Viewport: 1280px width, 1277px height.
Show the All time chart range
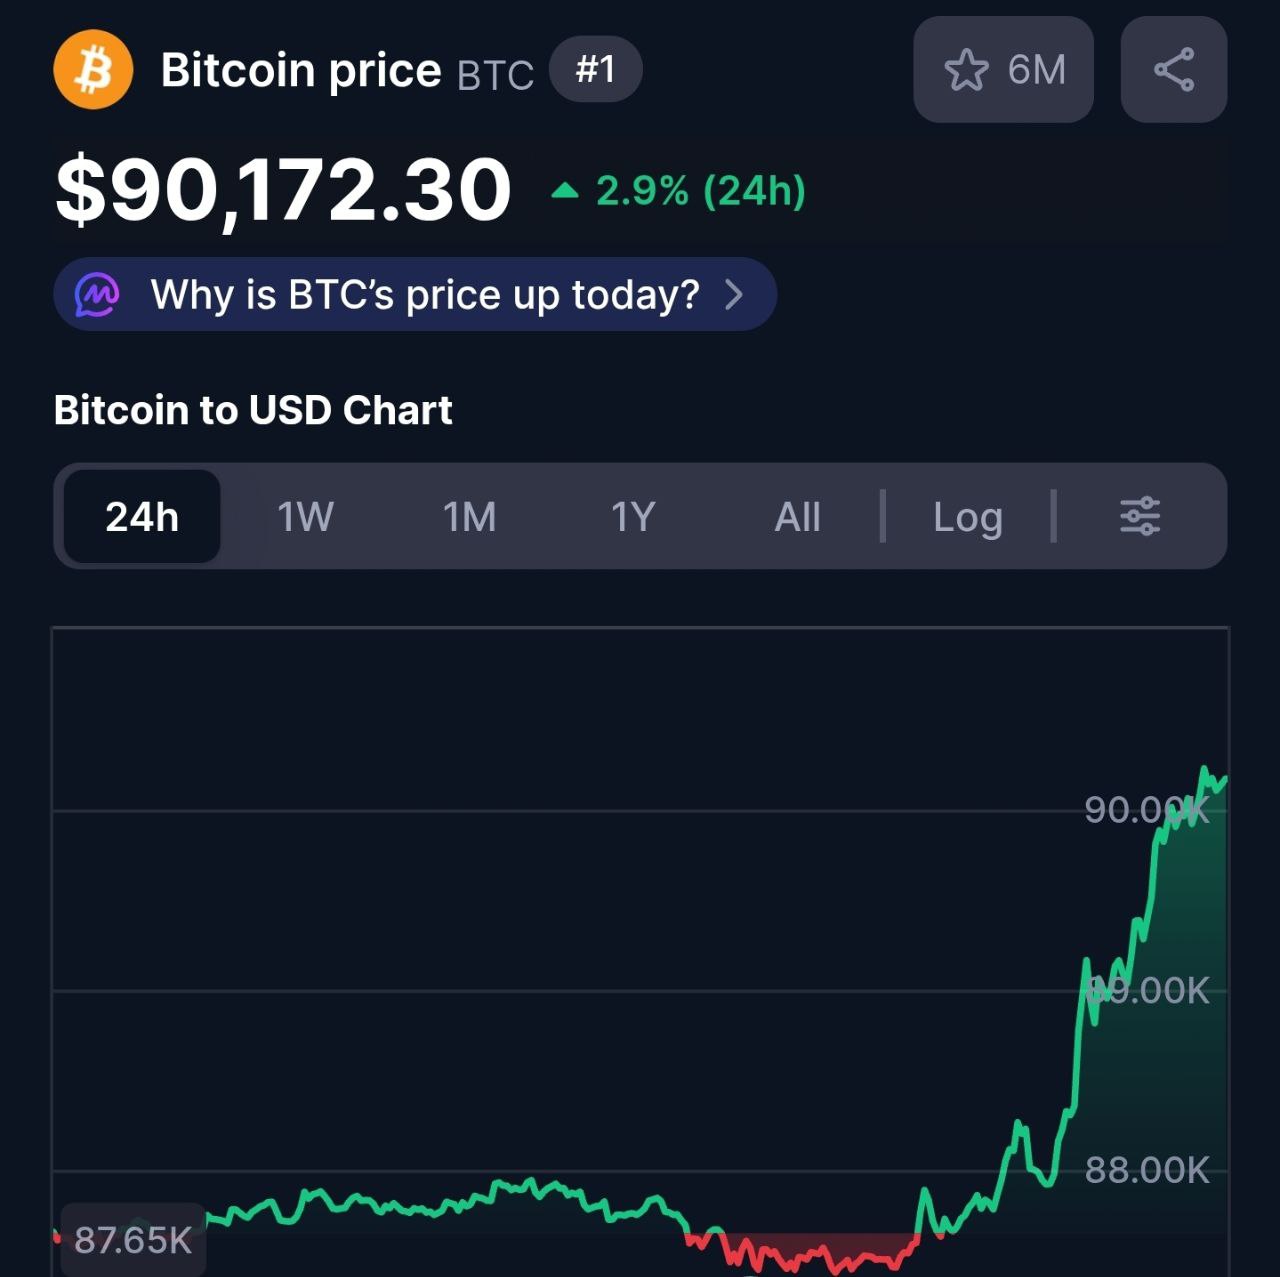[x=797, y=517]
